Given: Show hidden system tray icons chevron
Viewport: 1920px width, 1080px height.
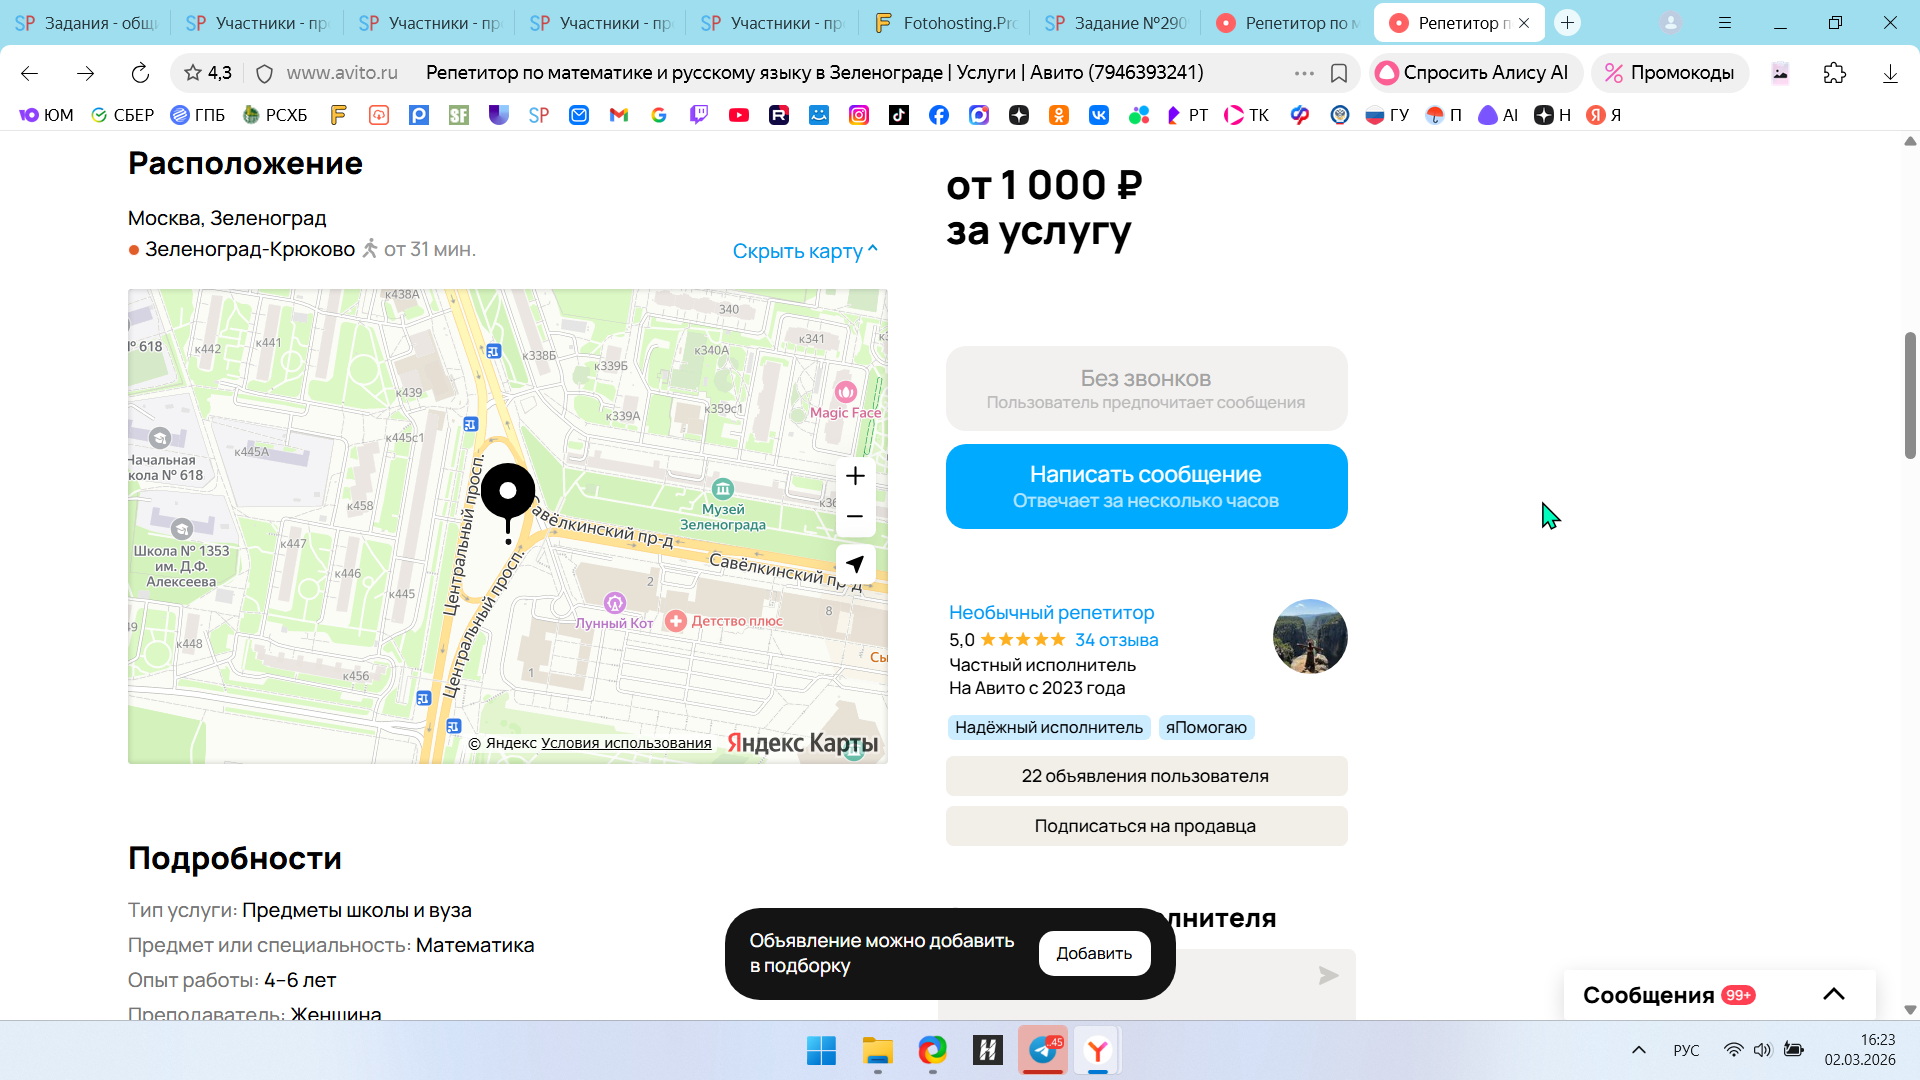Looking at the screenshot, I should tap(1638, 1050).
